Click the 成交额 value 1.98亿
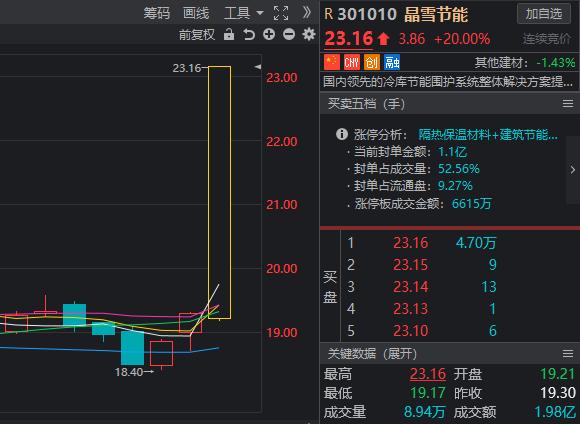580x424 pixels. pyautogui.click(x=555, y=412)
